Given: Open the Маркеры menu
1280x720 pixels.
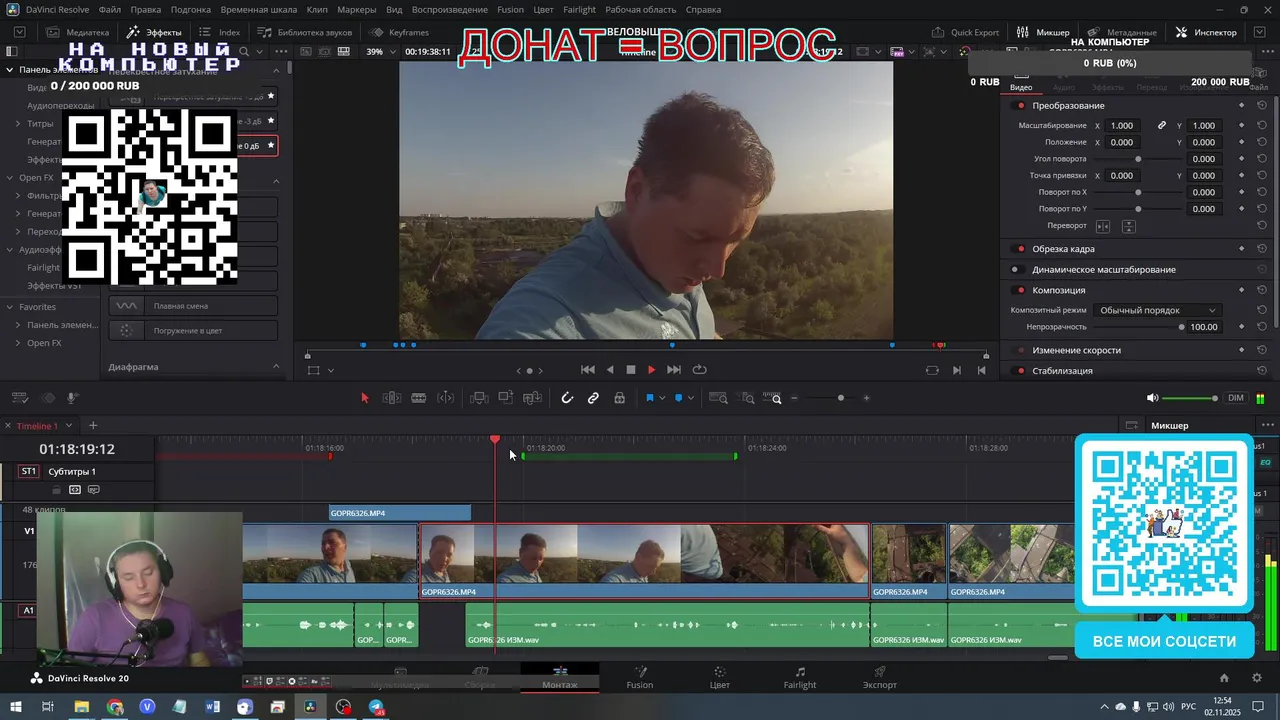Looking at the screenshot, I should (357, 10).
